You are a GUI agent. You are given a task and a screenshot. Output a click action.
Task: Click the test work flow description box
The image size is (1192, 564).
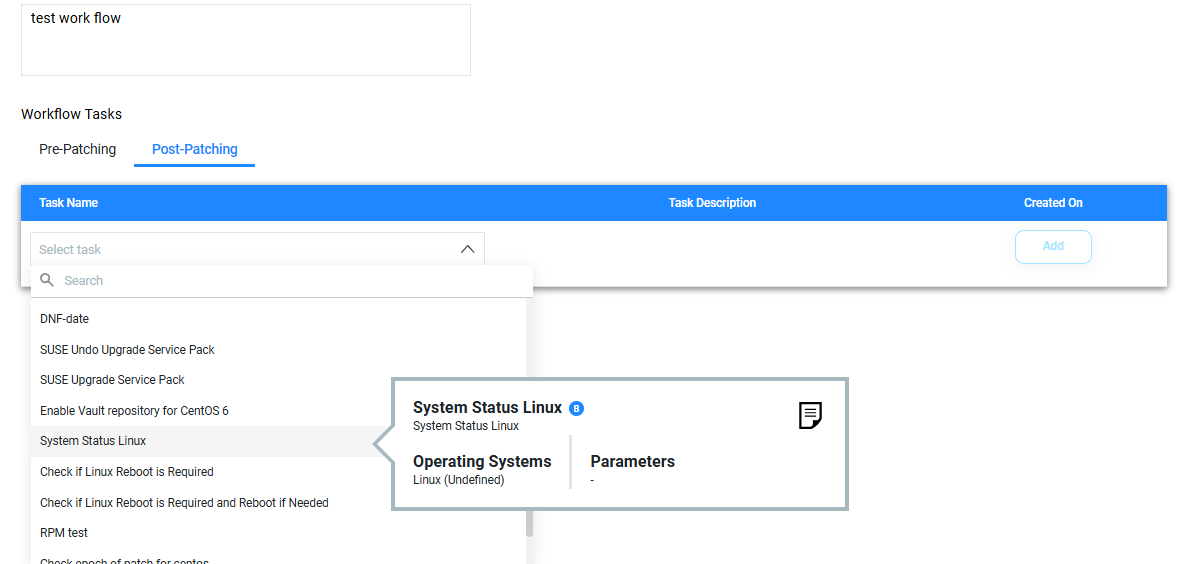click(x=246, y=40)
